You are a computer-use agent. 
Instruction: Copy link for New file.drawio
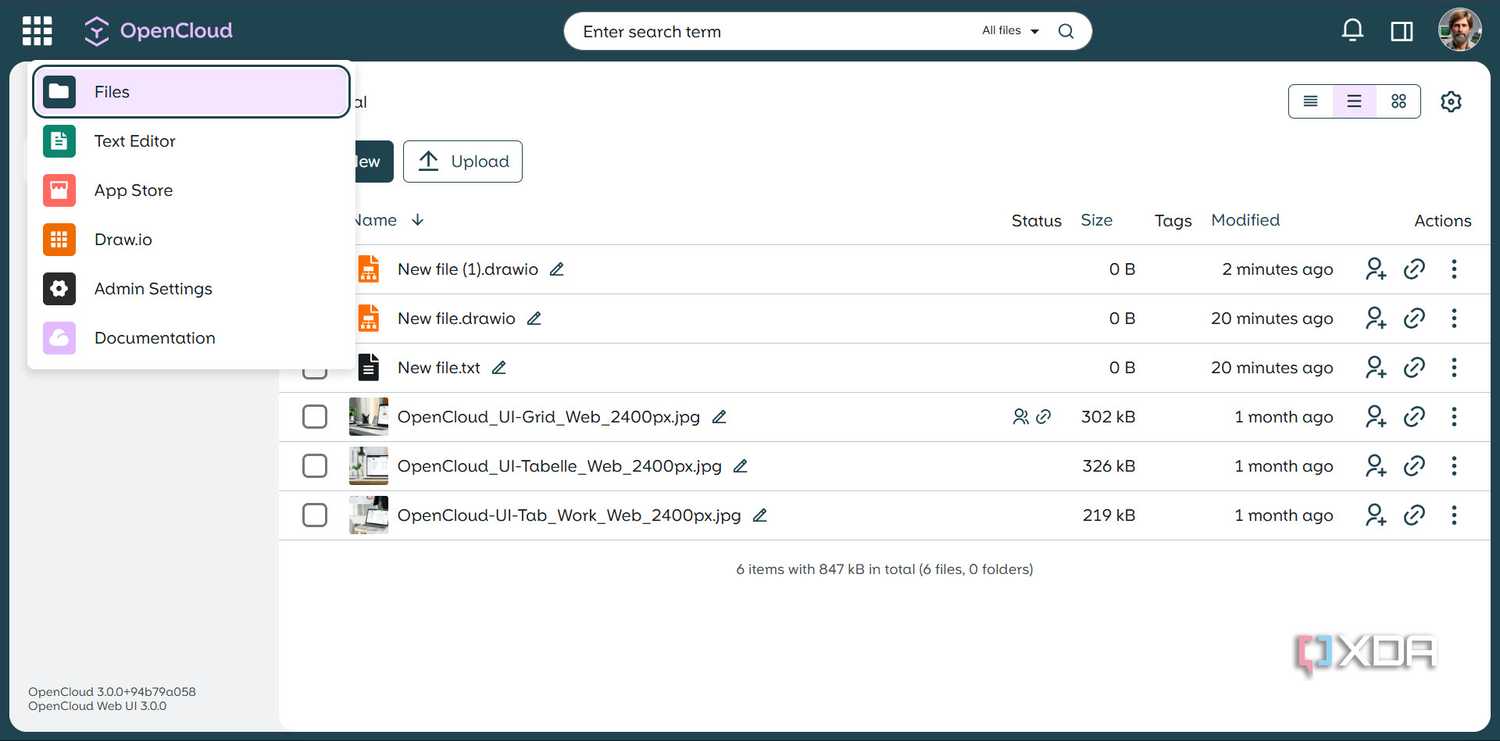pos(1414,318)
